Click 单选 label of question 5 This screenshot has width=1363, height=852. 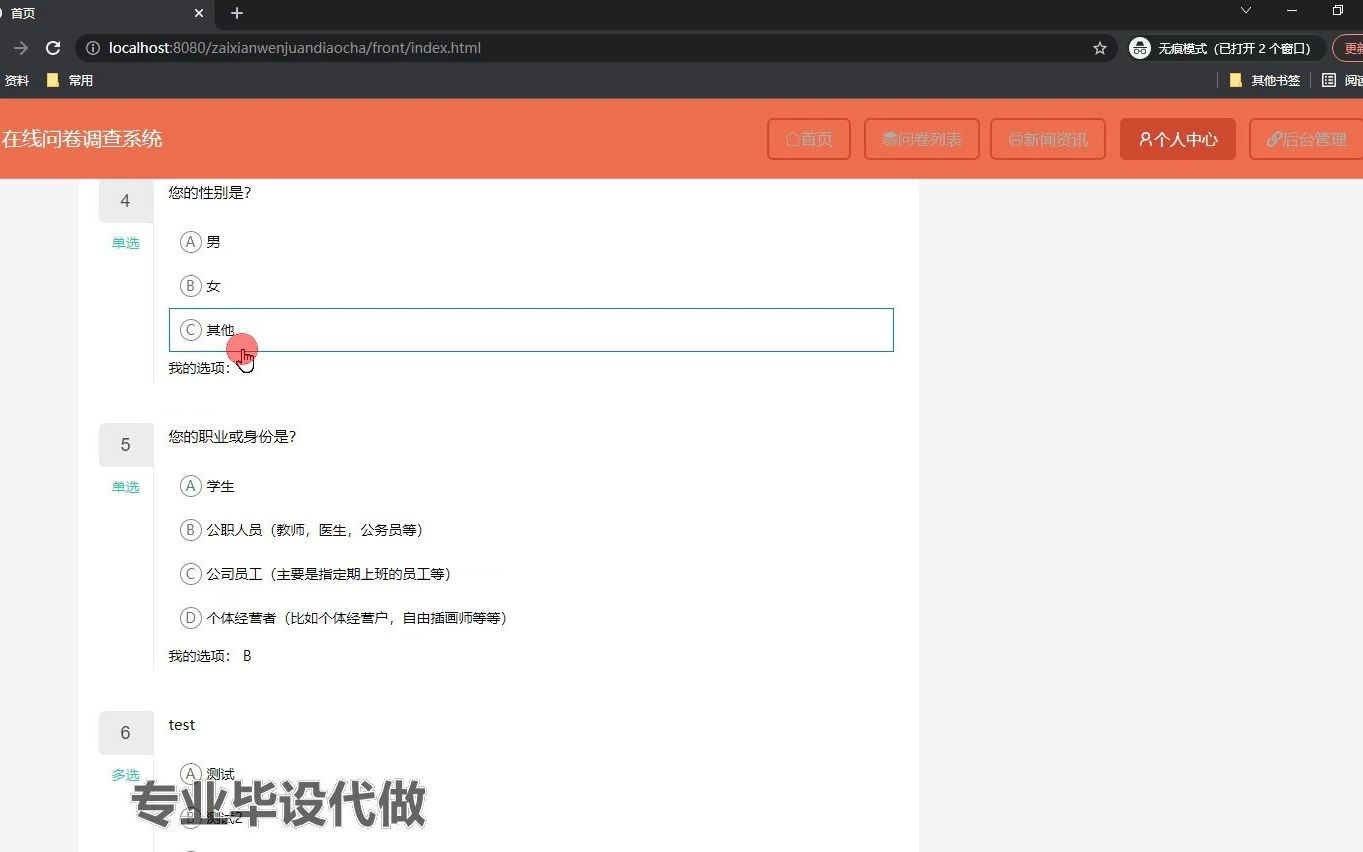(x=125, y=487)
